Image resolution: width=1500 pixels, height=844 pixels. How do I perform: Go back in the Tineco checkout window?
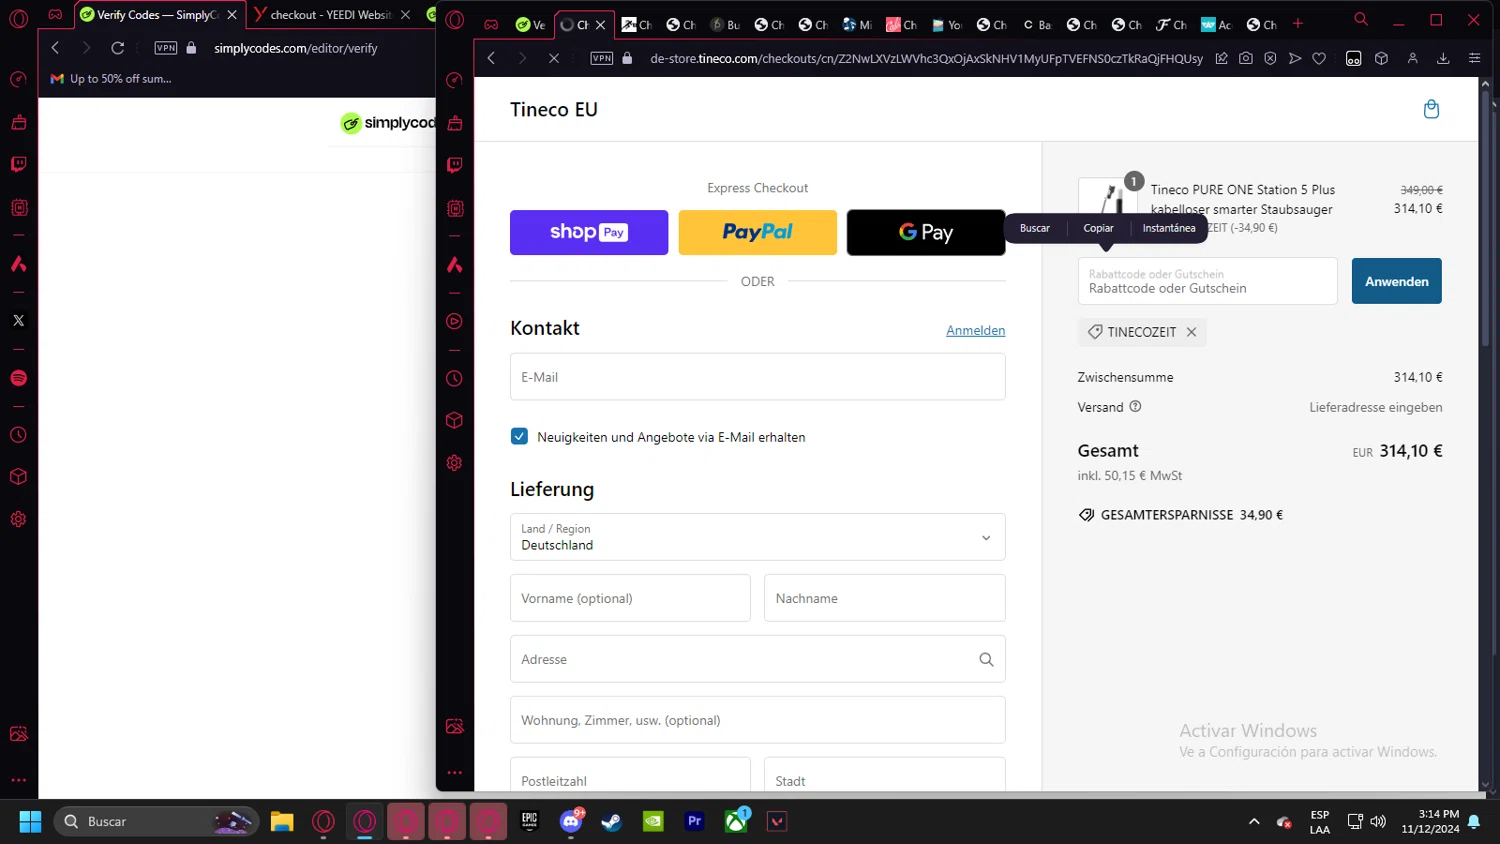click(x=491, y=59)
